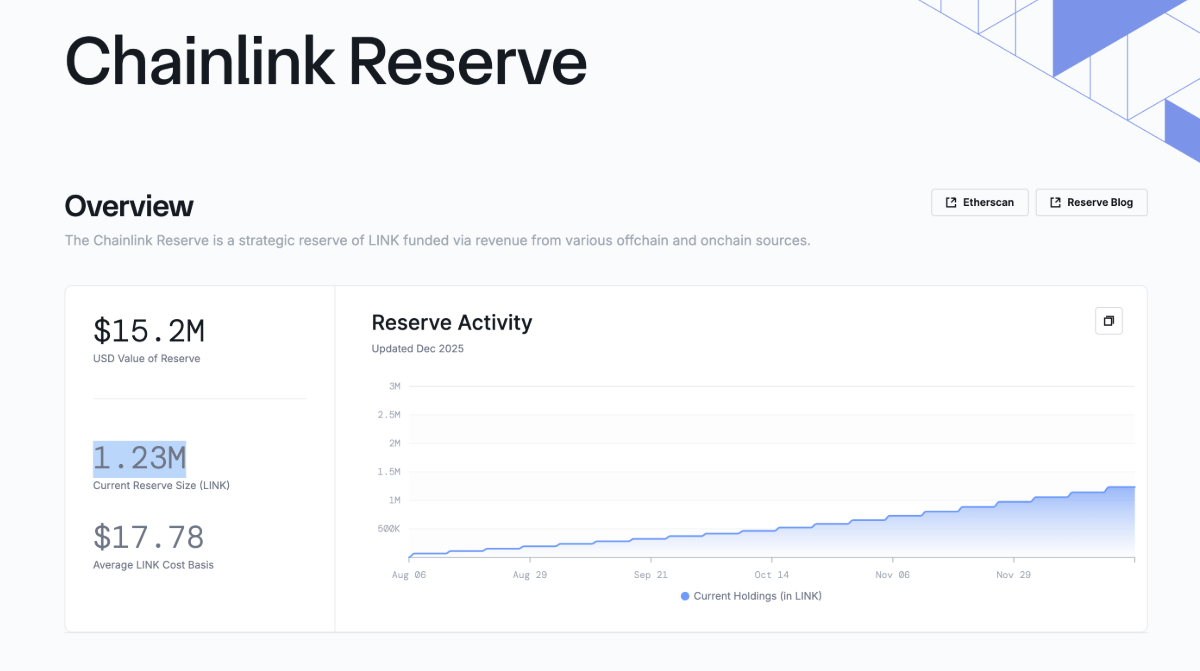Click the chart duplicate icon in its rounded frame
The height and width of the screenshot is (671, 1200).
(1108, 321)
